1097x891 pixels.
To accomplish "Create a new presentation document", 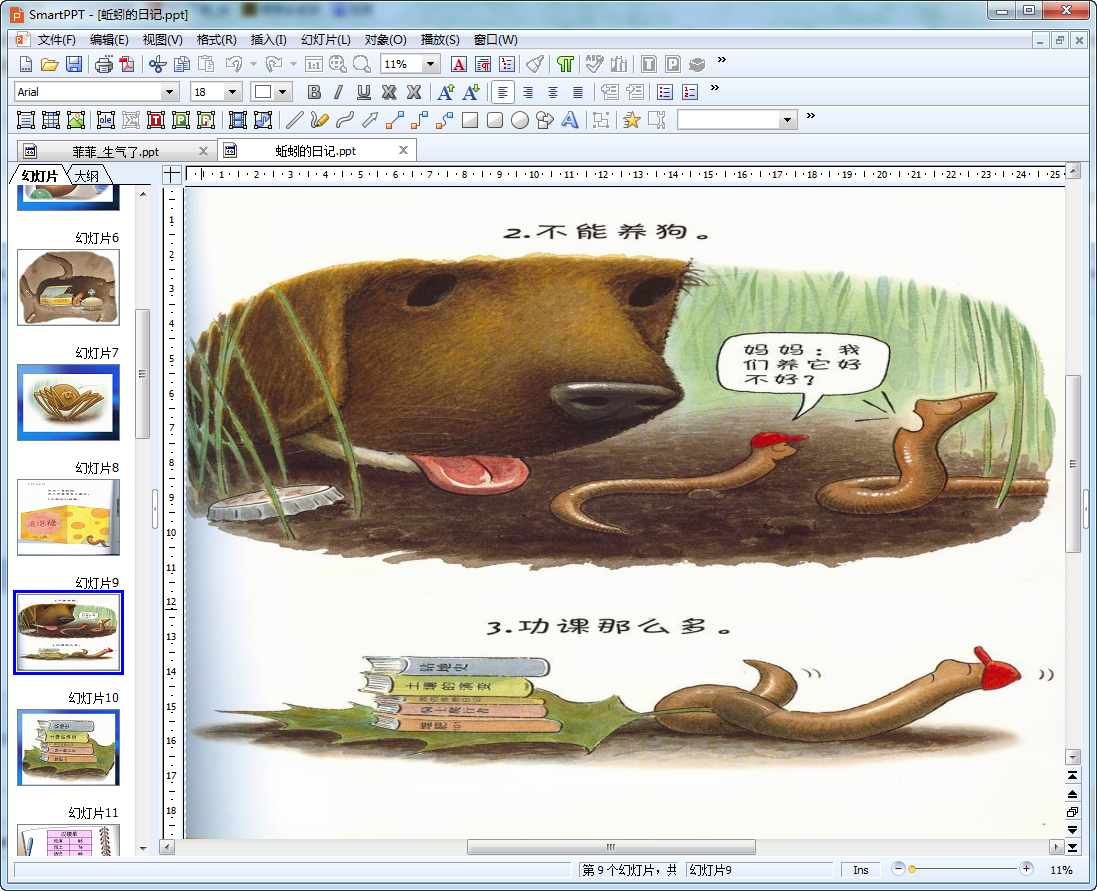I will pos(26,64).
